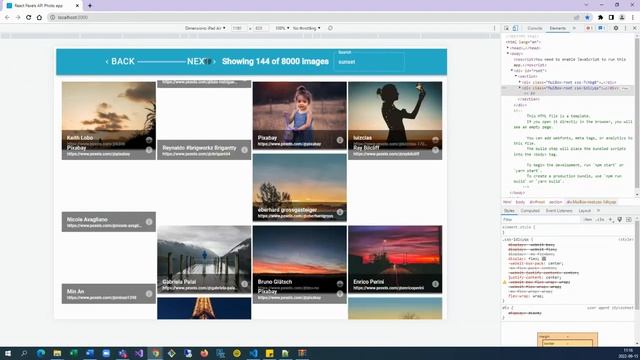
Task: Click info icon on Gabriela Palai card
Action: (244, 284)
